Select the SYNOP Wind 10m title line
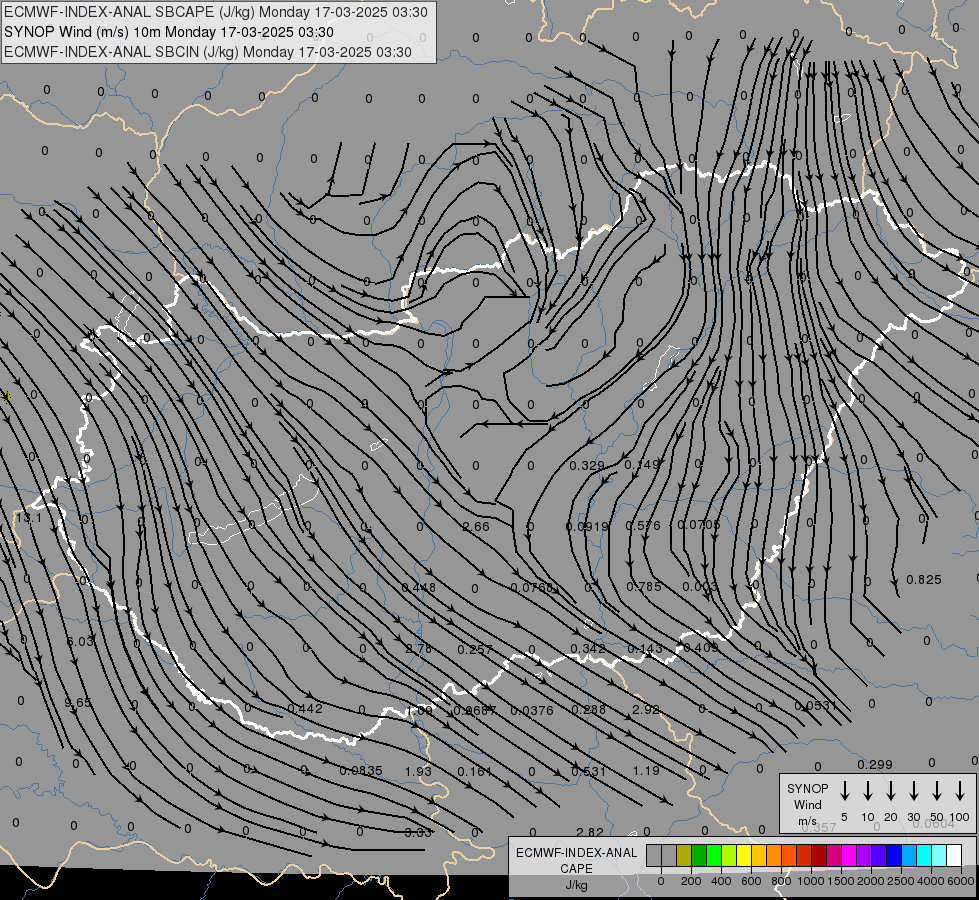Viewport: 979px width, 900px height. 169,32
